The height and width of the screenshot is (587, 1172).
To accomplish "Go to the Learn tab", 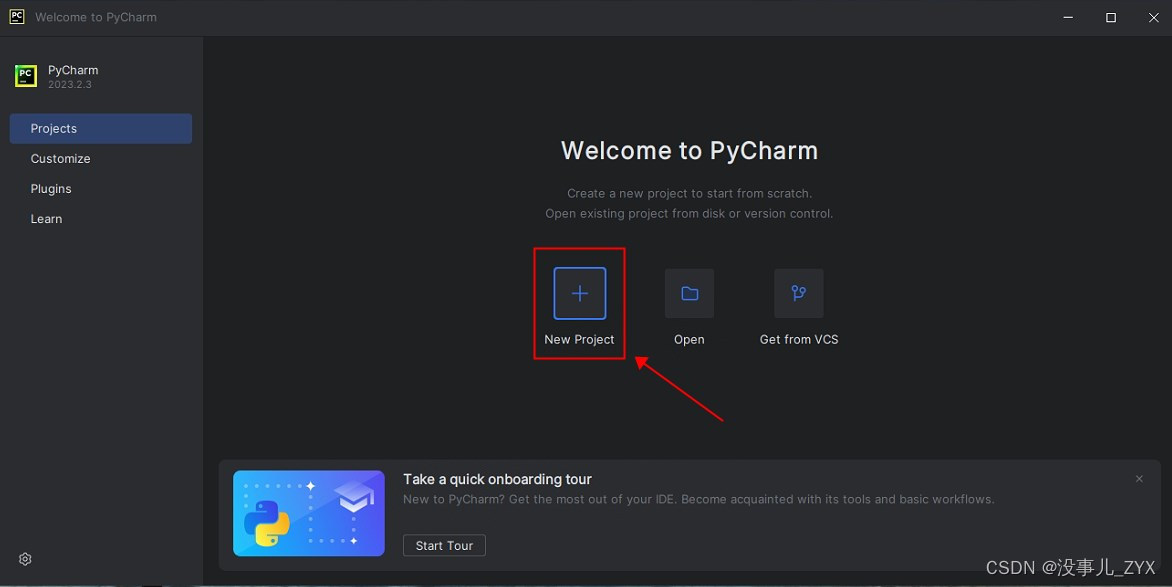I will tap(101, 218).
